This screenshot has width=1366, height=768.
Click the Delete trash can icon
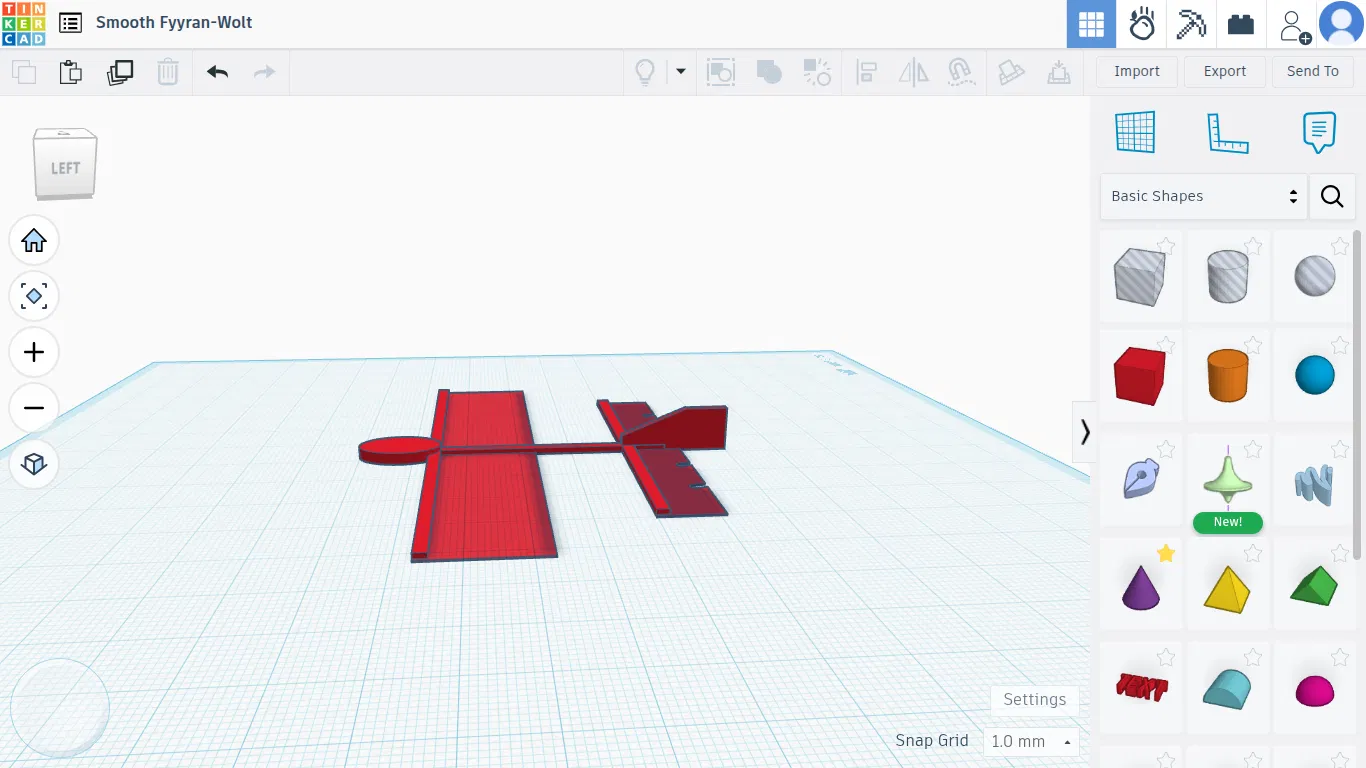168,72
